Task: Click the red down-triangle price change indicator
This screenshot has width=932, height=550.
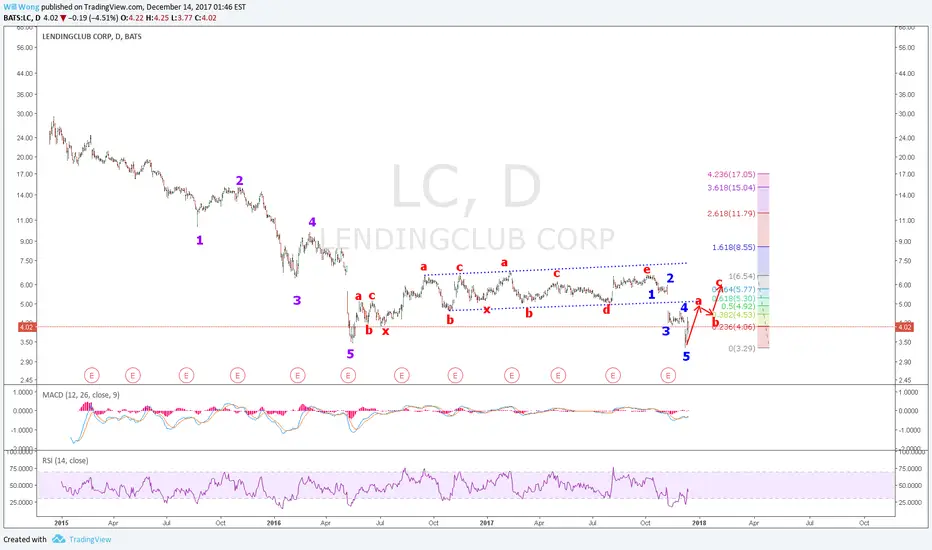Action: point(63,18)
